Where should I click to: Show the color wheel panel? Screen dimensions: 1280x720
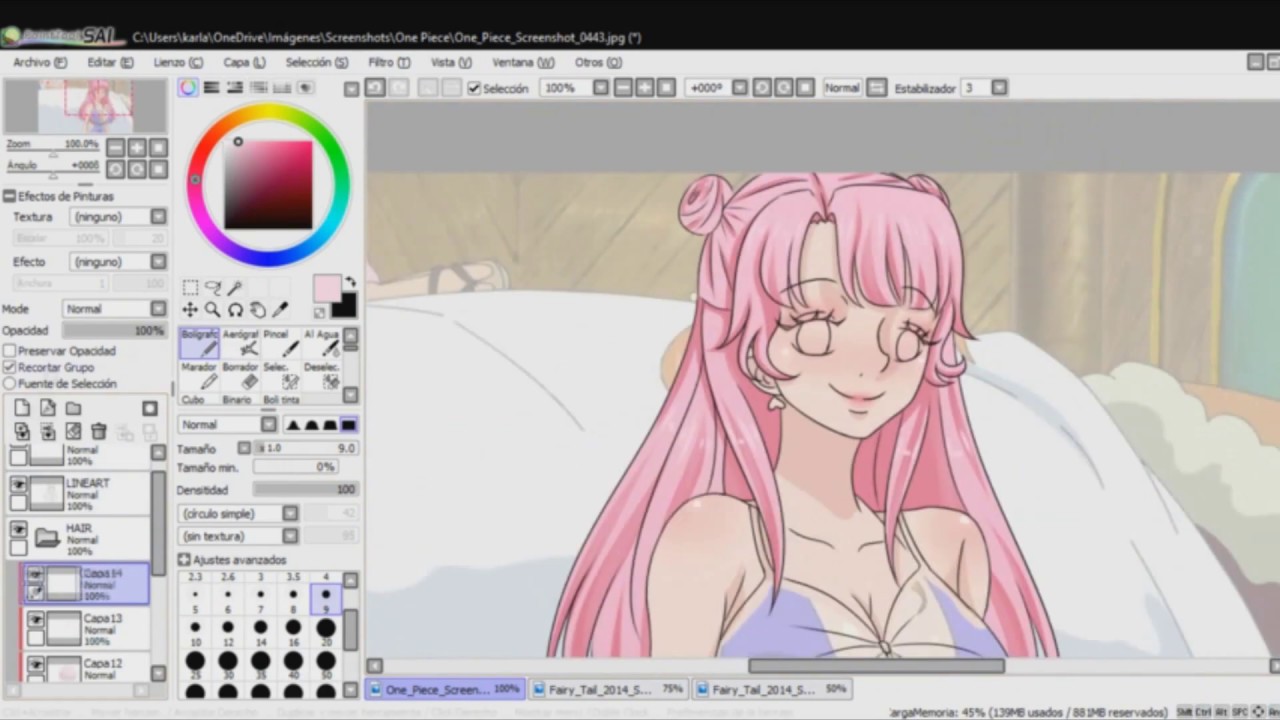pyautogui.click(x=189, y=88)
